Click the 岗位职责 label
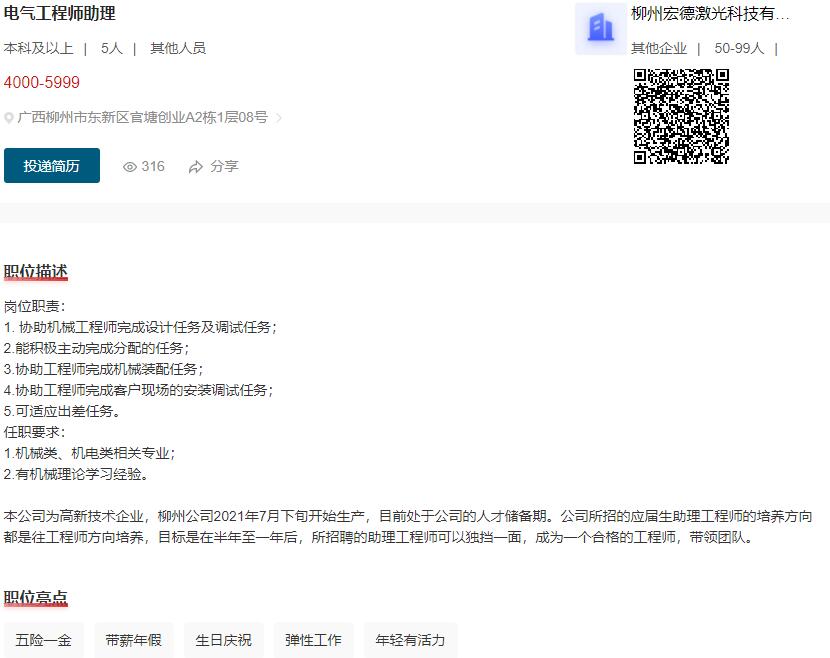The width and height of the screenshot is (830, 658). coord(34,306)
